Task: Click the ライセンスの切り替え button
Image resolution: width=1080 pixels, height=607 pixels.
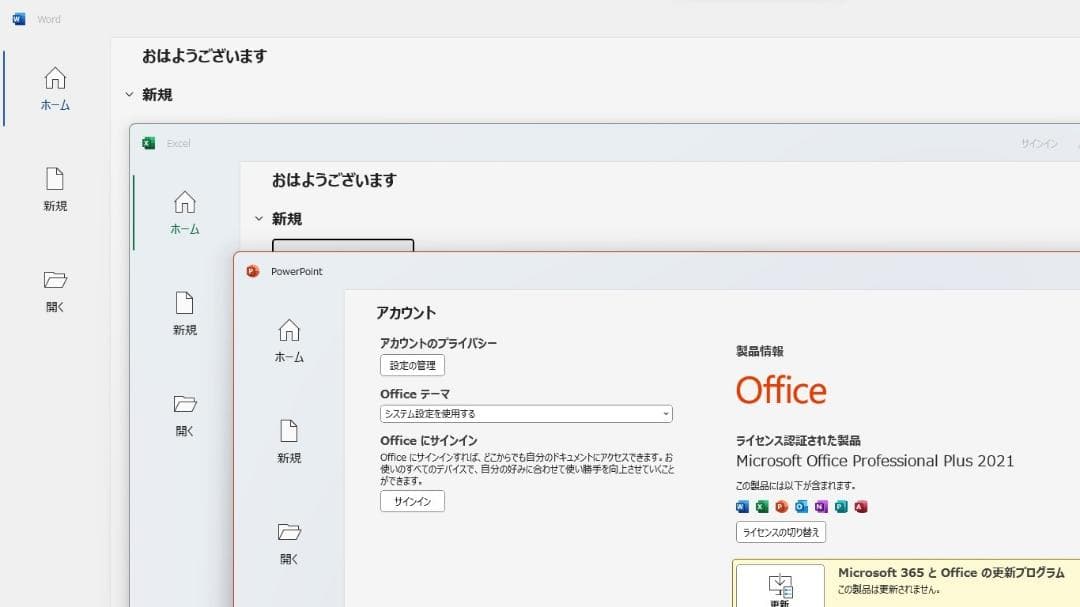Action: tap(779, 532)
